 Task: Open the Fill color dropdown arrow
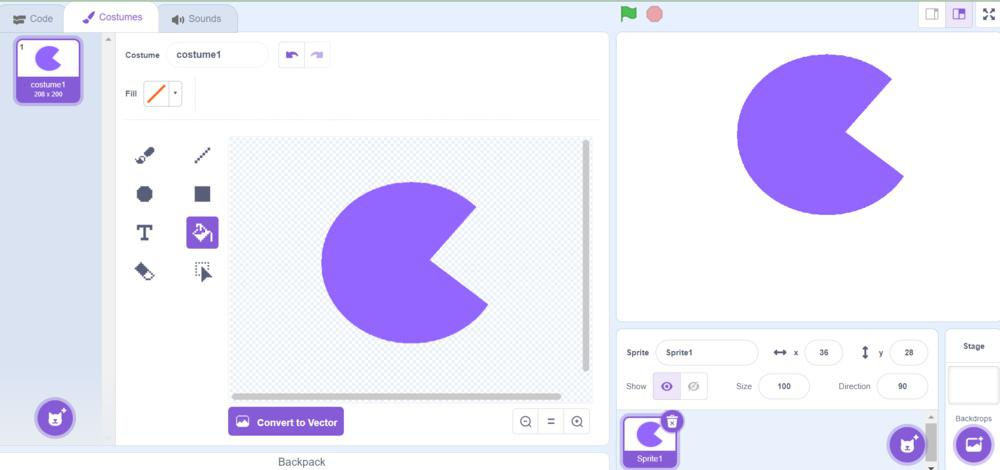(175, 93)
